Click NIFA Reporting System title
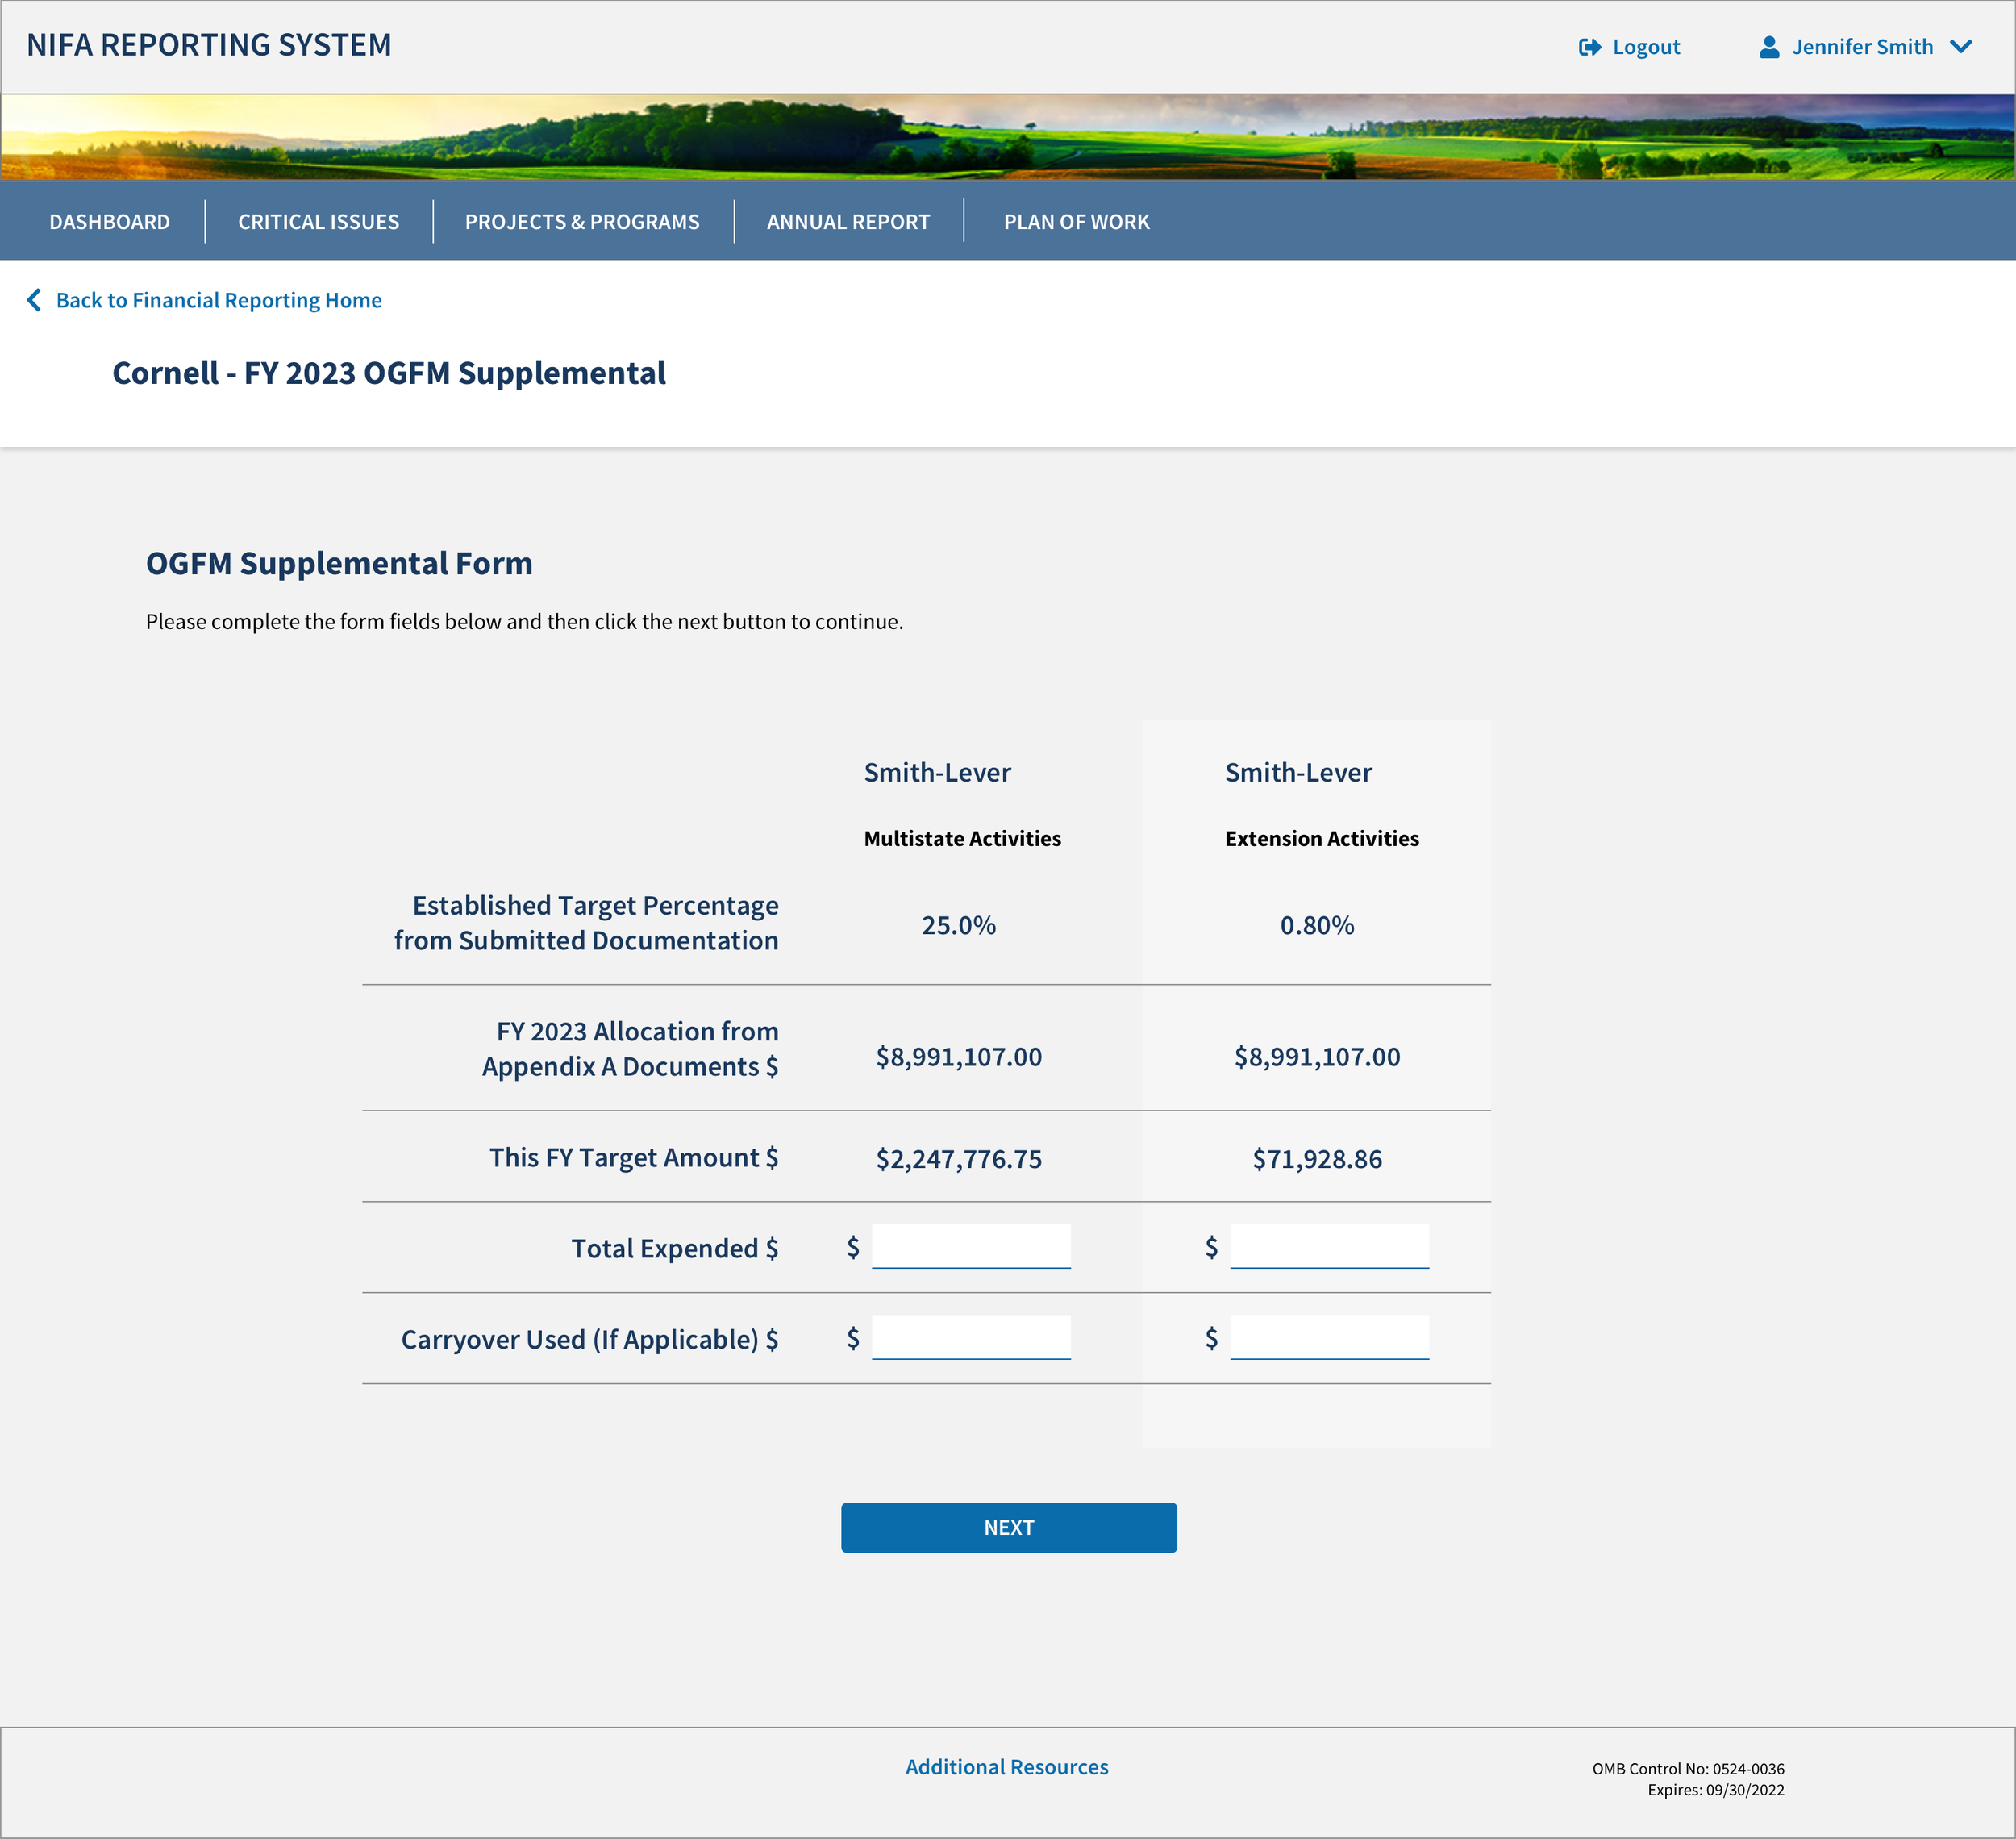Image resolution: width=2016 pixels, height=1839 pixels. pos(209,45)
